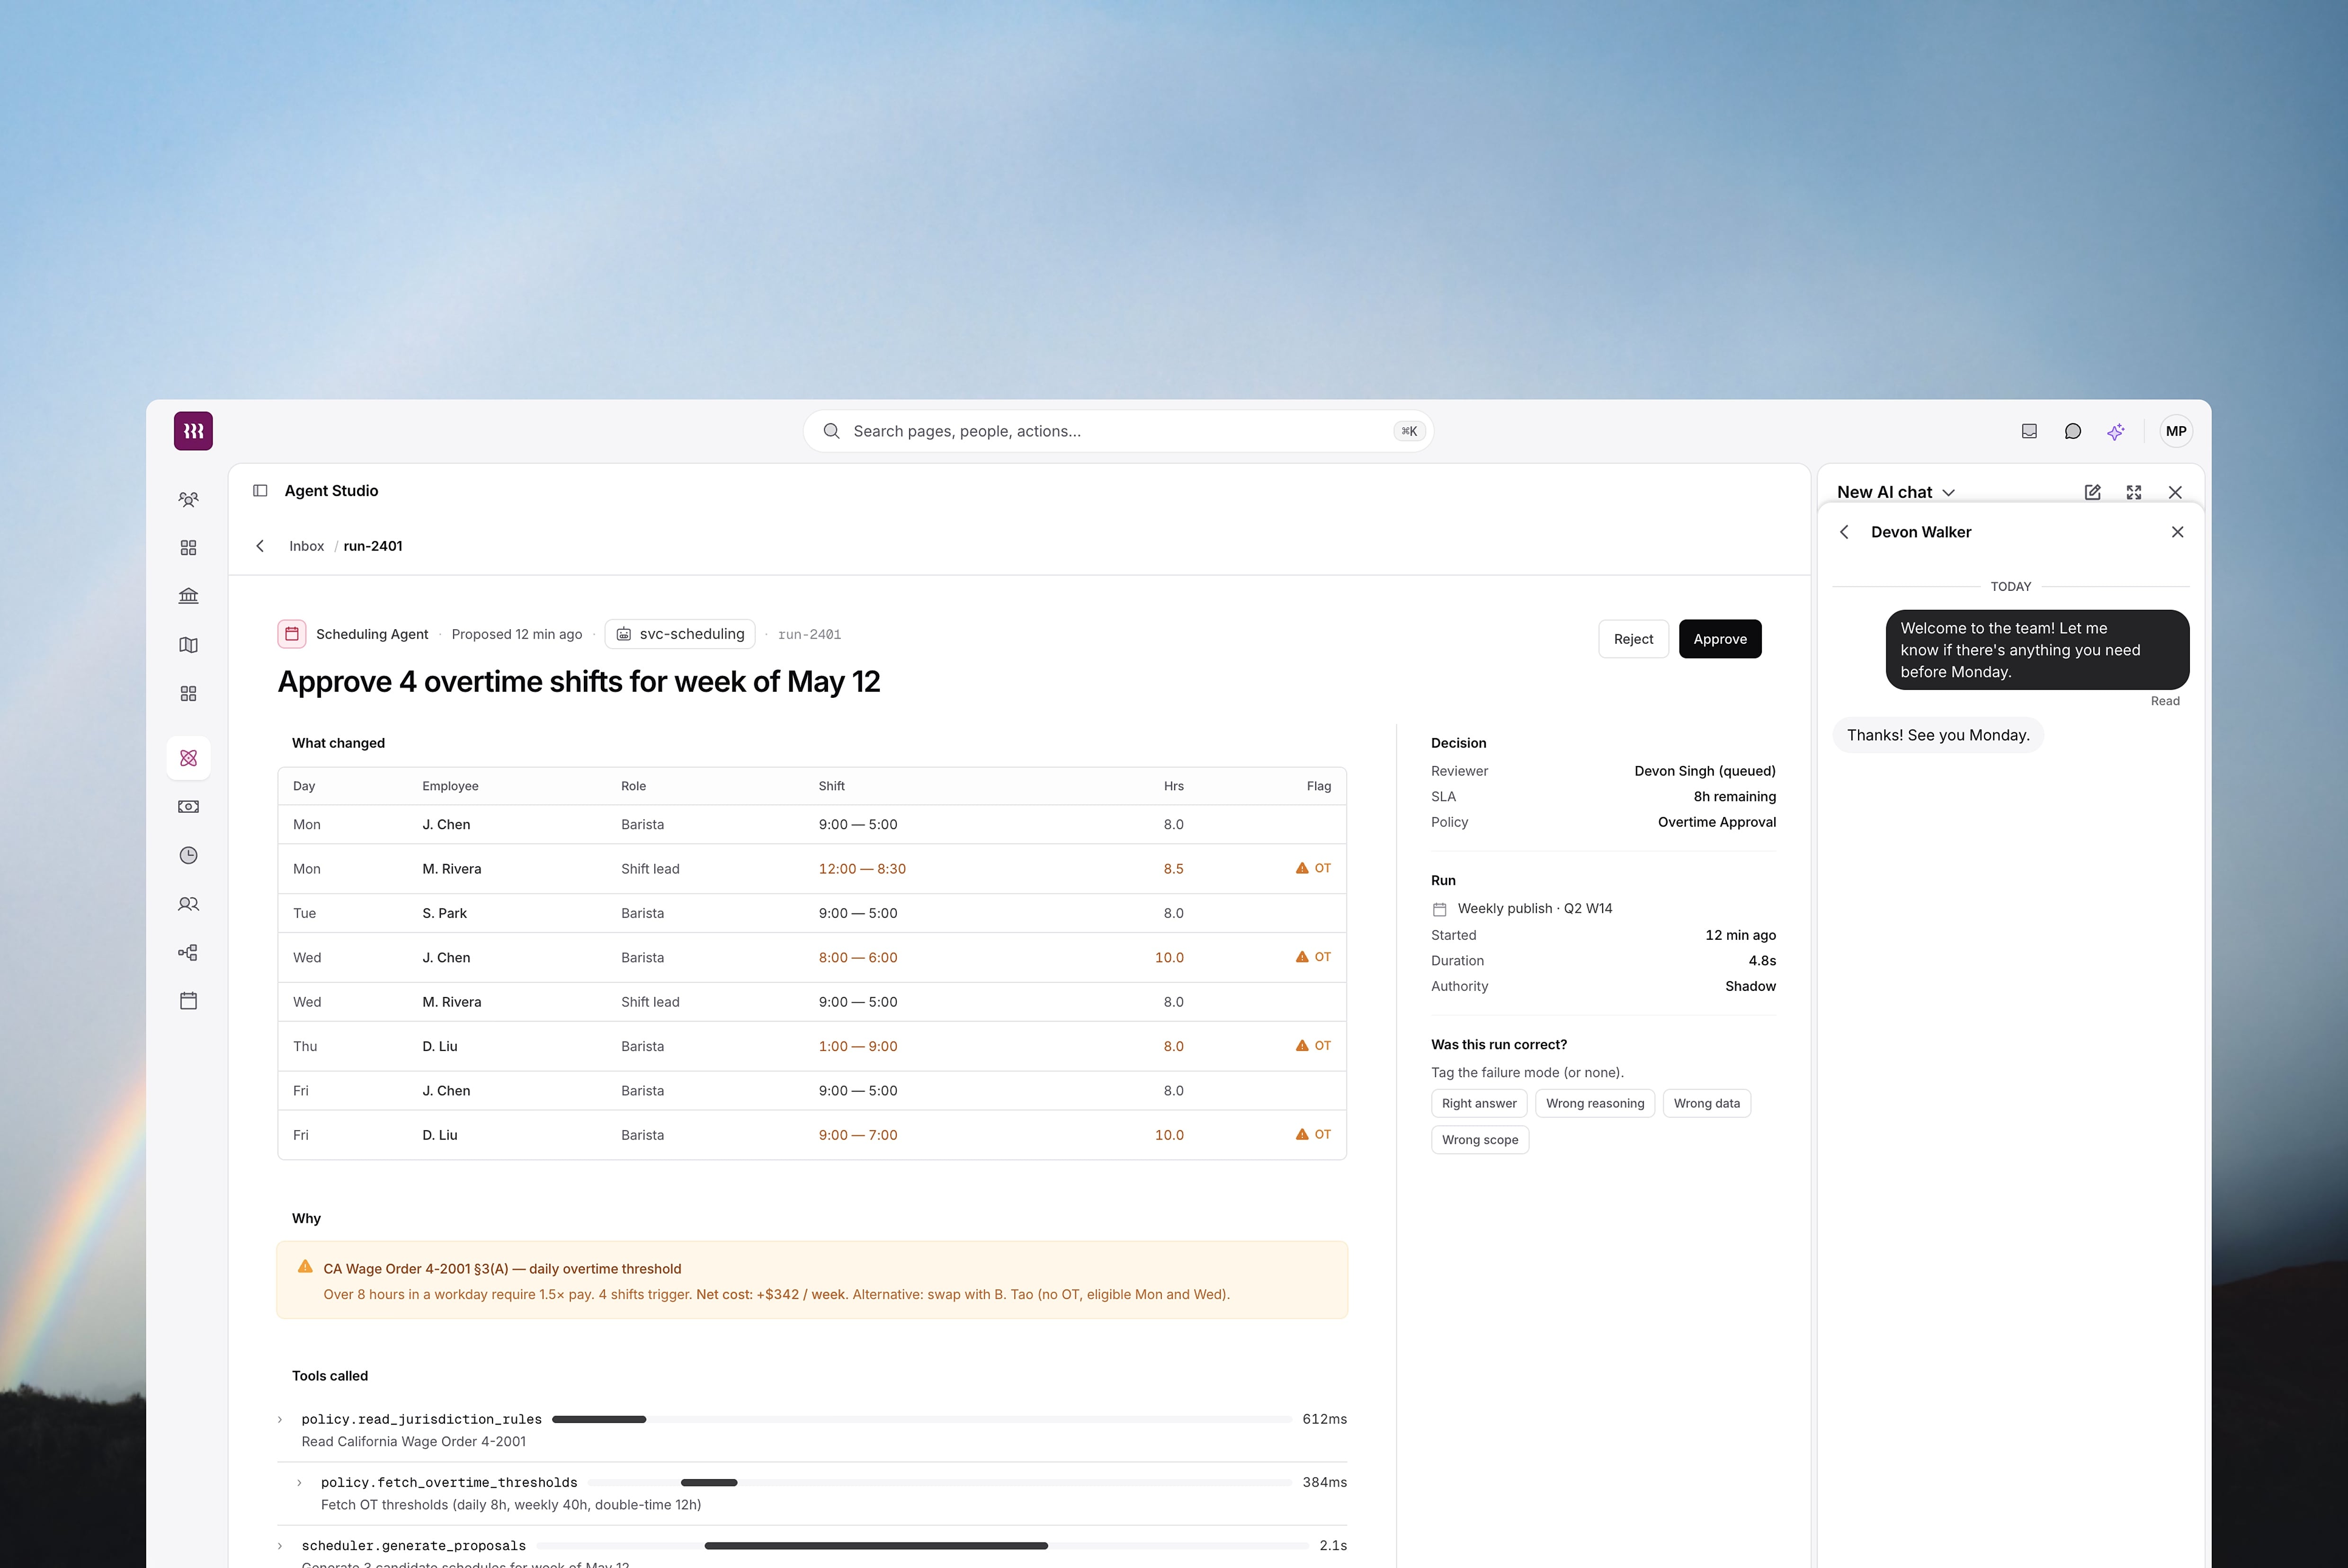
Task: Close the Devon Walker conversation
Action: (2178, 532)
